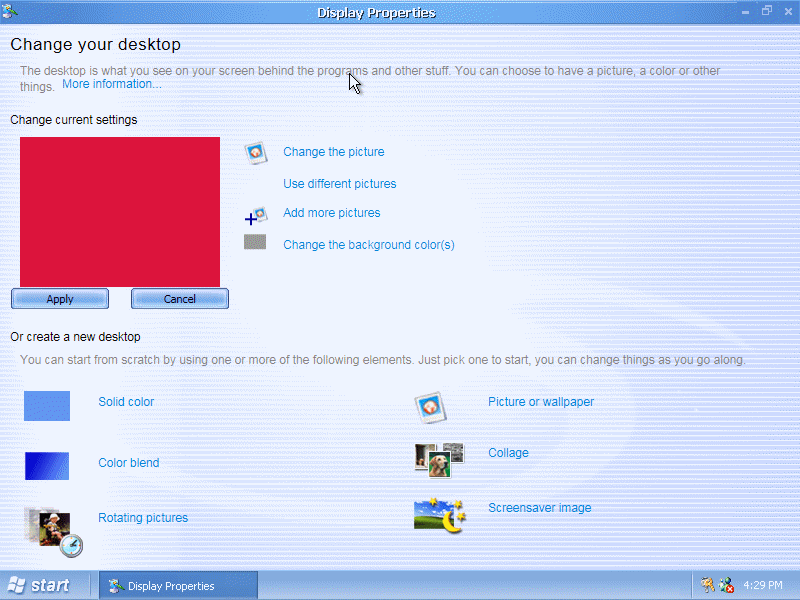Click the red desktop preview
The width and height of the screenshot is (800, 600).
click(x=120, y=212)
